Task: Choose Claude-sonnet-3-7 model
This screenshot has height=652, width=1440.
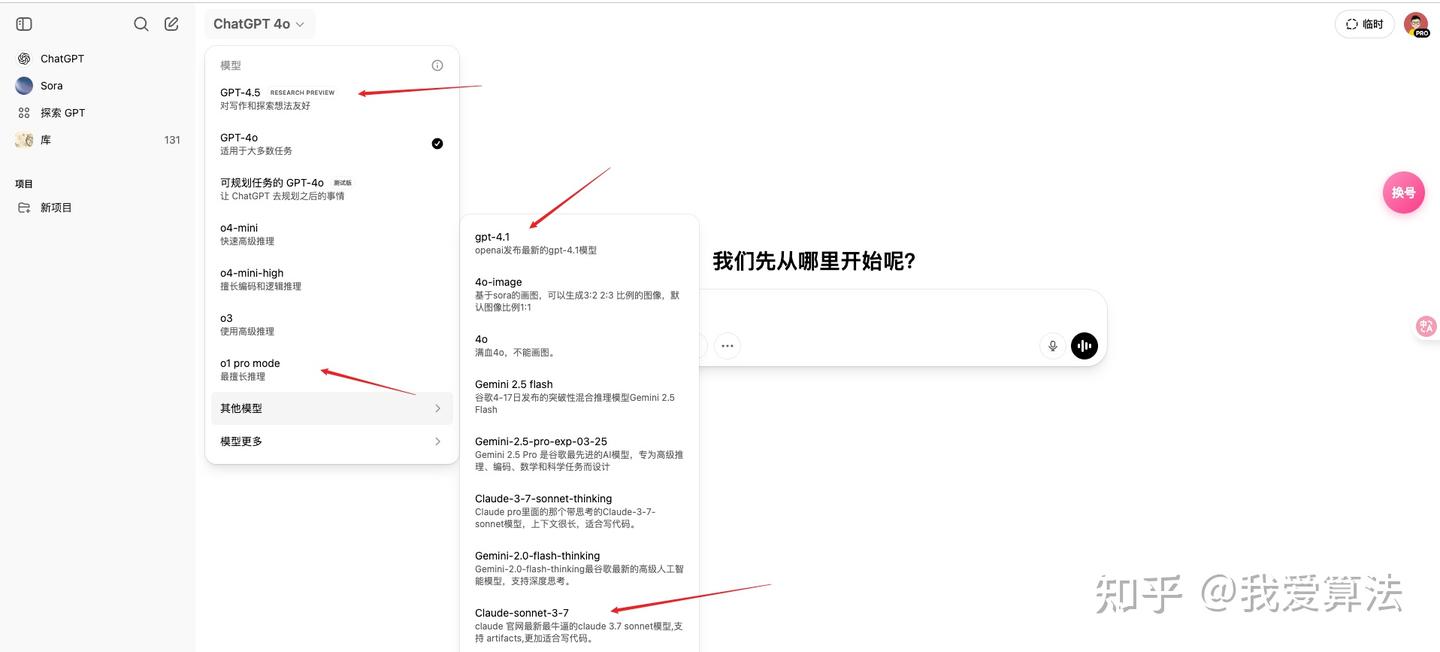Action: click(579, 624)
